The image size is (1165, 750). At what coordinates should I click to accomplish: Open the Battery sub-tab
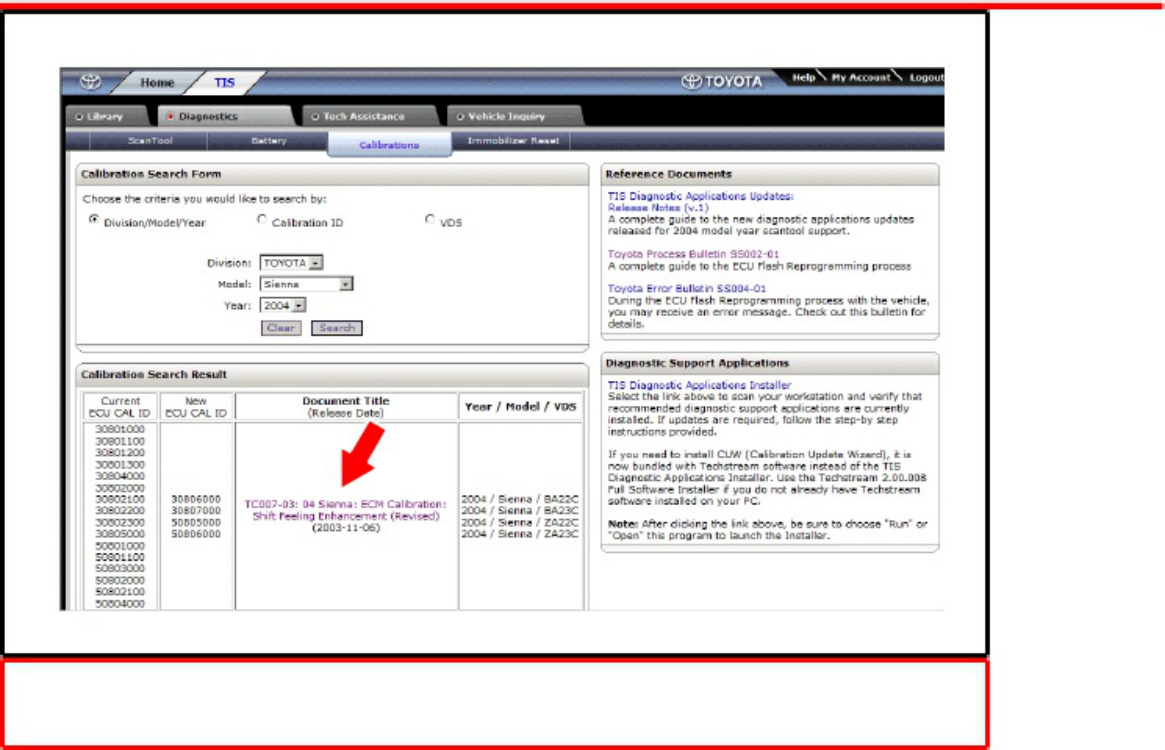coord(268,140)
